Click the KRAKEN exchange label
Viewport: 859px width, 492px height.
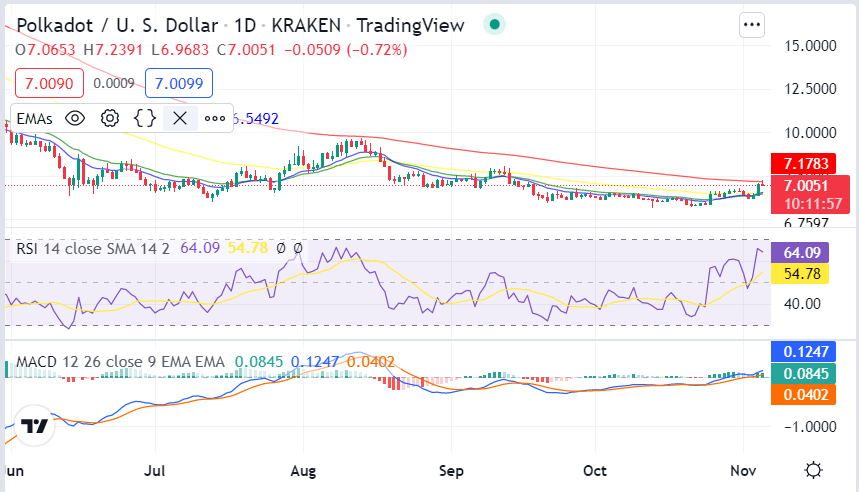click(306, 25)
